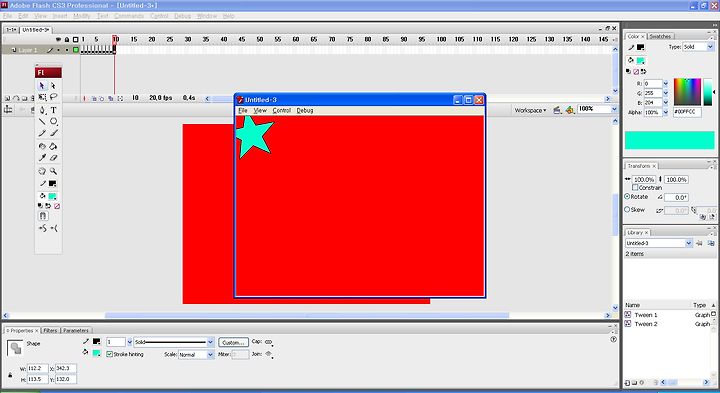Image resolution: width=720 pixels, height=393 pixels.
Task: Switch to the Parameters tab
Action: (76, 330)
